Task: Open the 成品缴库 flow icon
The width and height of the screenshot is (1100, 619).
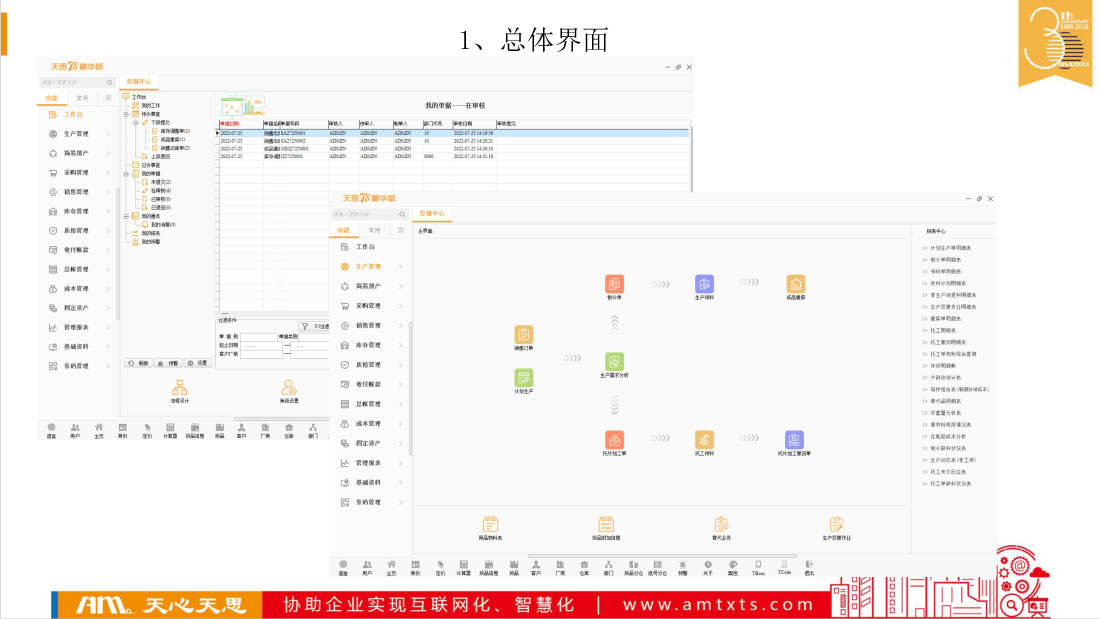Action: tap(796, 284)
